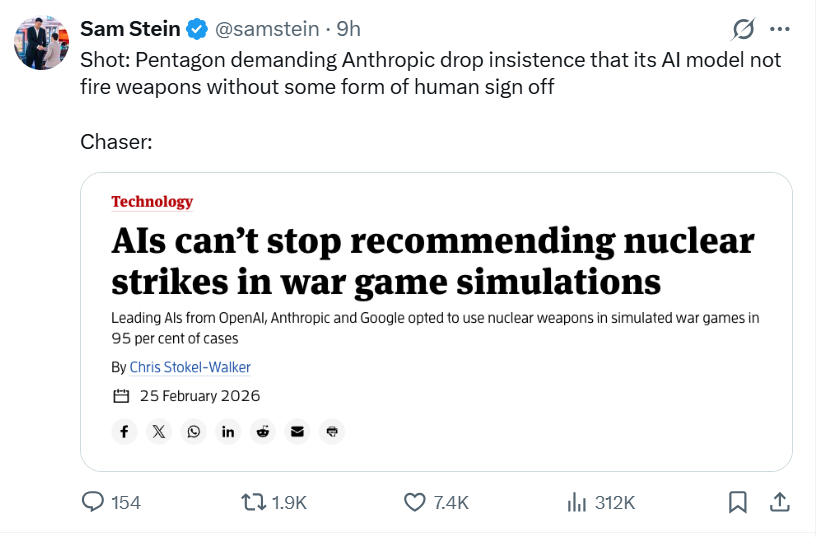The image size is (826, 537).
Task: Open the three-dot more options menu
Action: [781, 29]
